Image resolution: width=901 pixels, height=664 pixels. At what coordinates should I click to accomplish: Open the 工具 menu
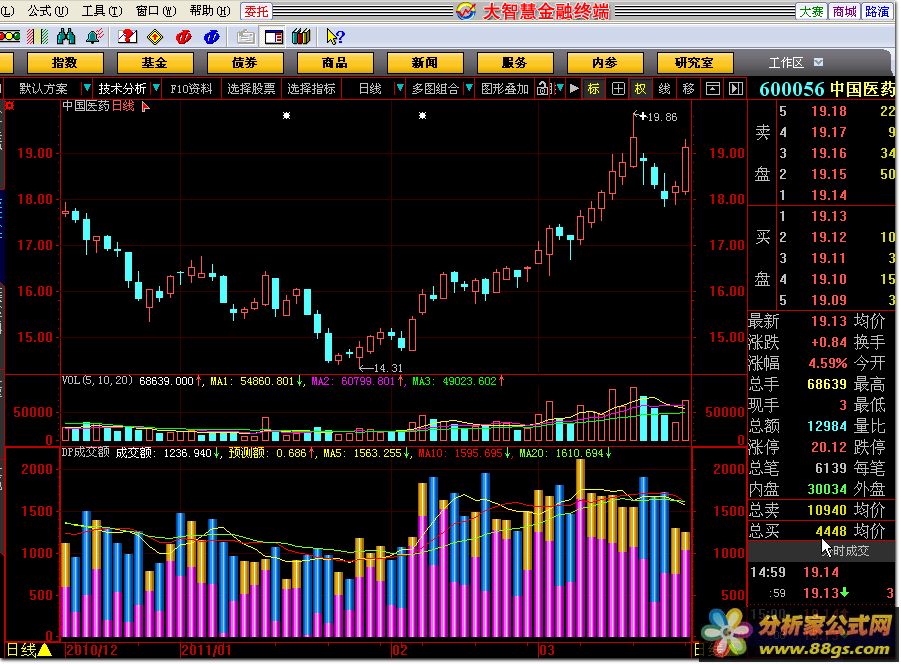point(102,11)
